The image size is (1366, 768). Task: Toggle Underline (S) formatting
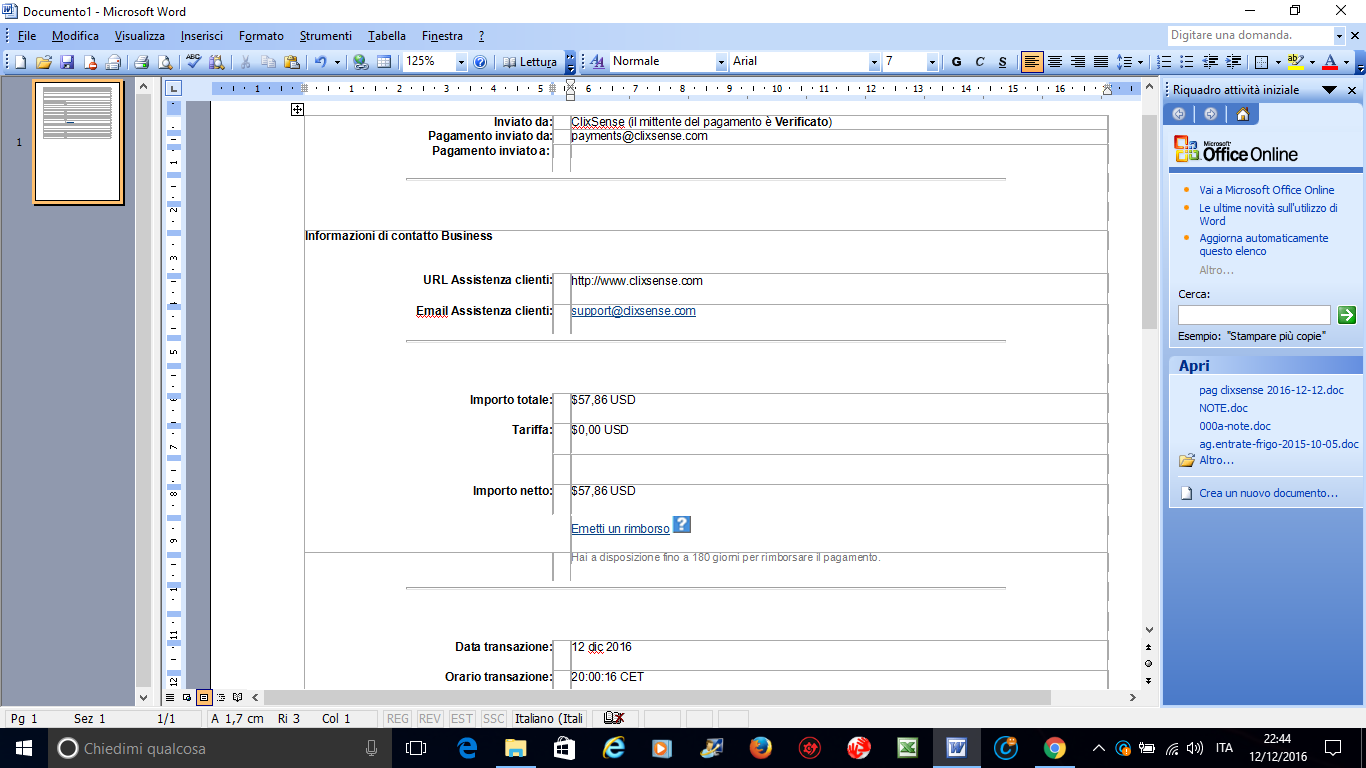(1003, 62)
